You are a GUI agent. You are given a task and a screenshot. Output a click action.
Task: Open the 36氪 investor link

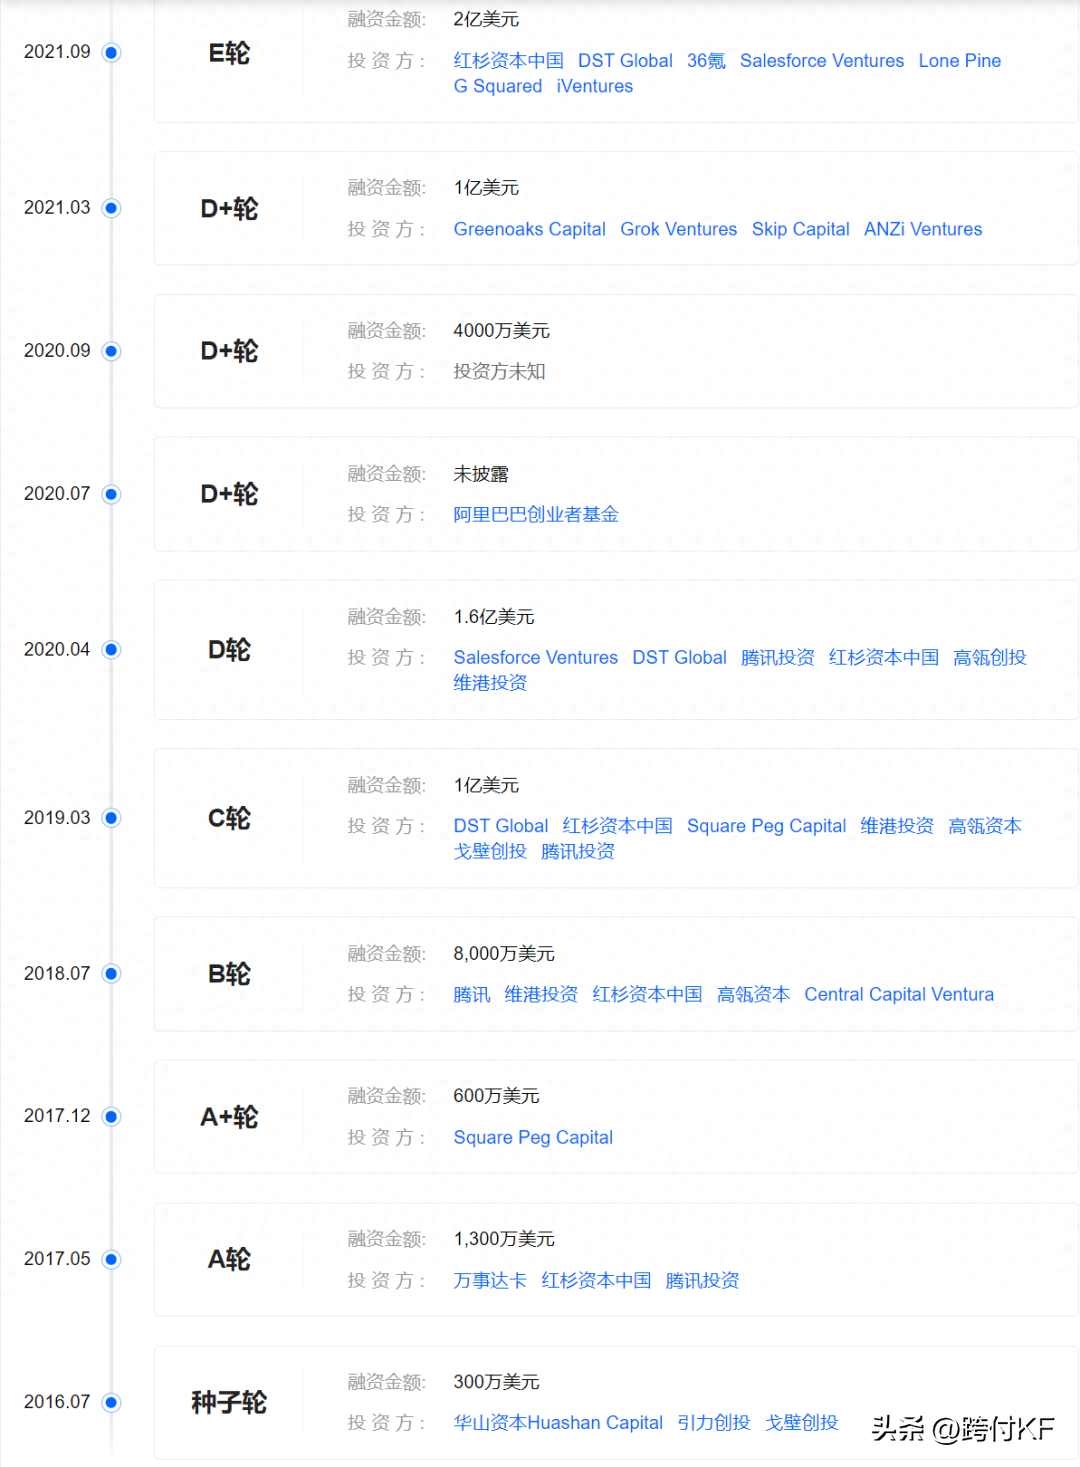point(706,61)
